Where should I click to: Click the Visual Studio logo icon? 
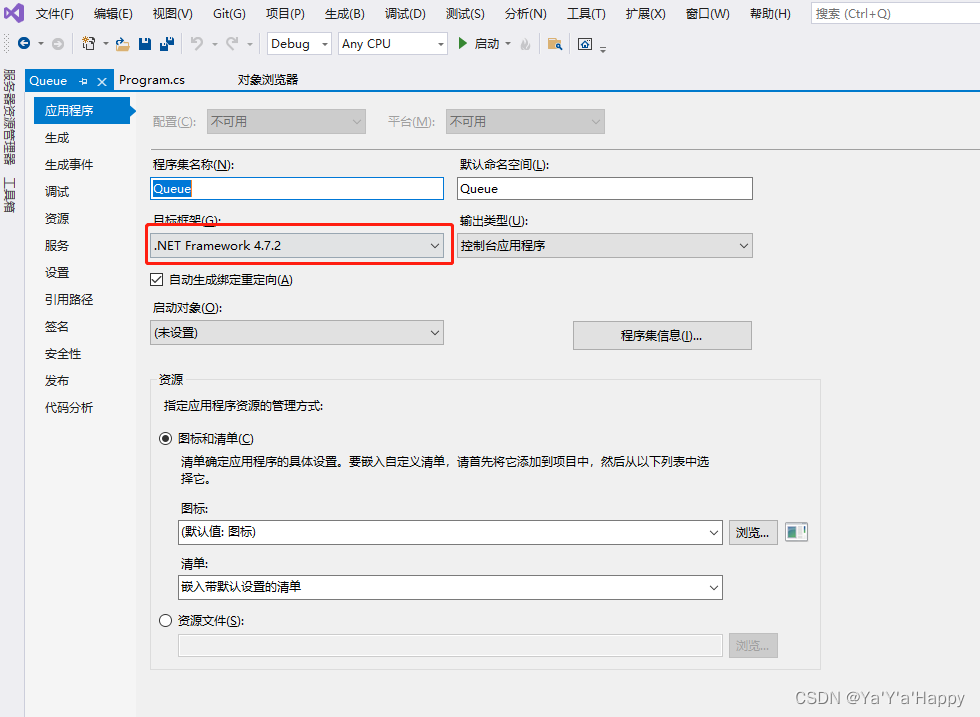[x=14, y=13]
